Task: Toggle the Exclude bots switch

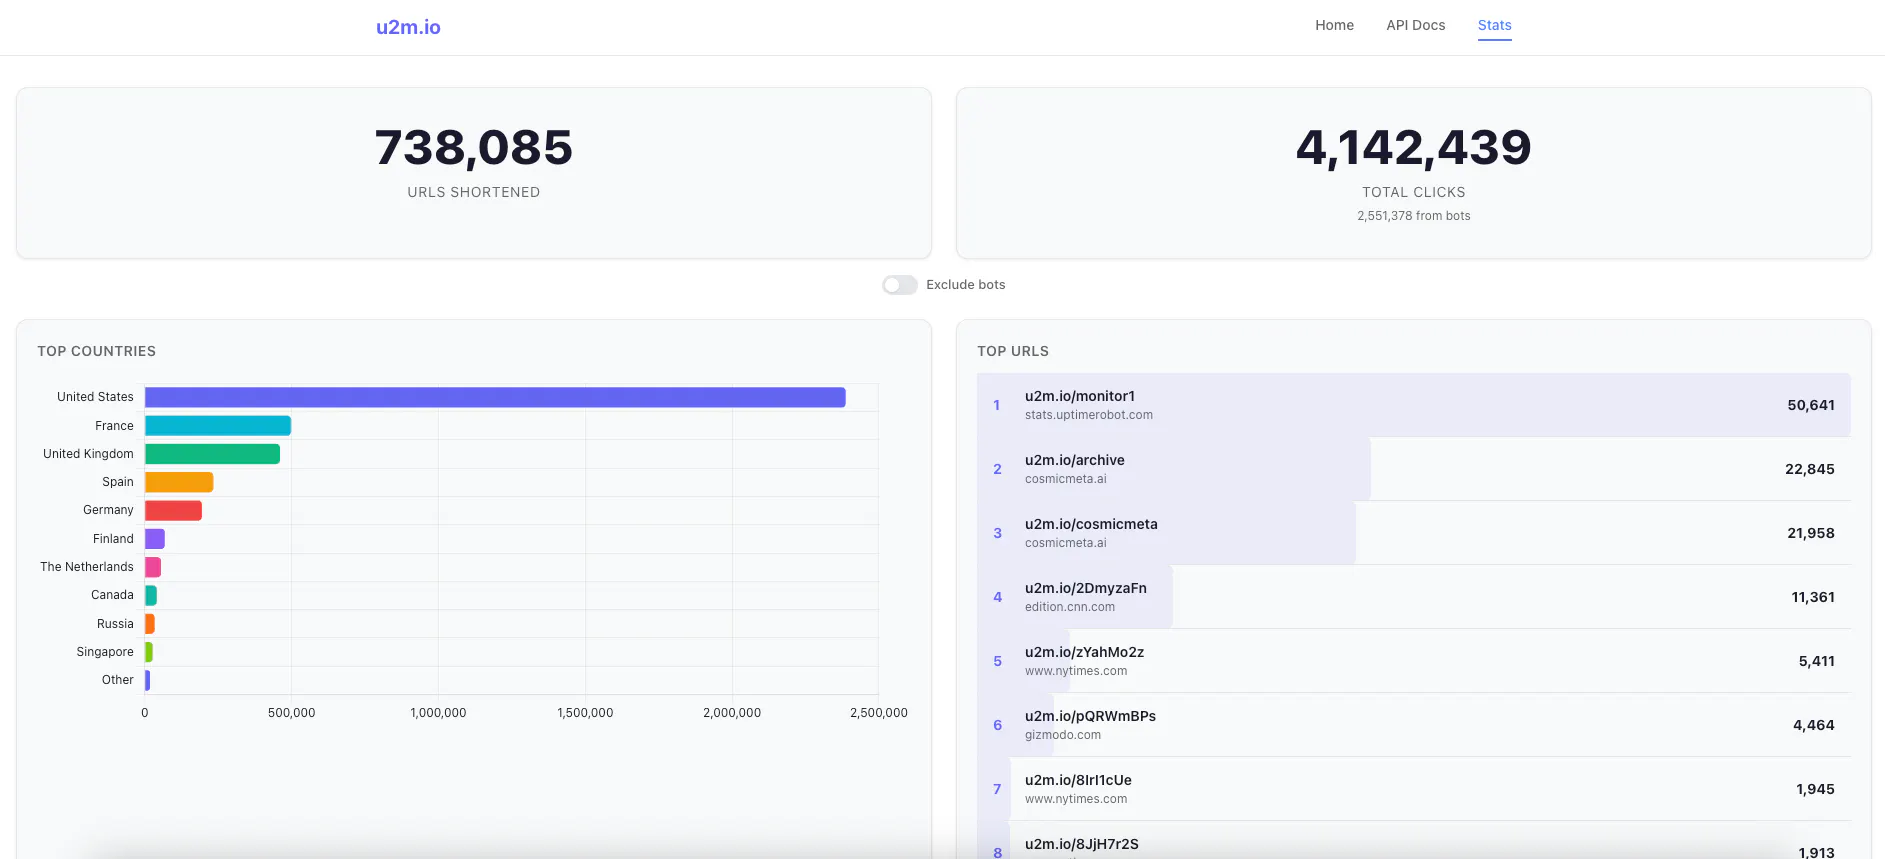Action: [899, 285]
